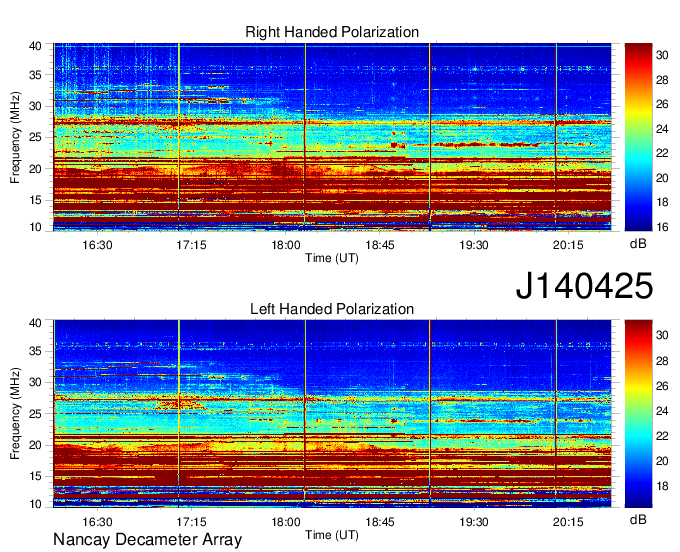Click the dB label under right-handed color bar
680x552 pixels.
point(638,244)
